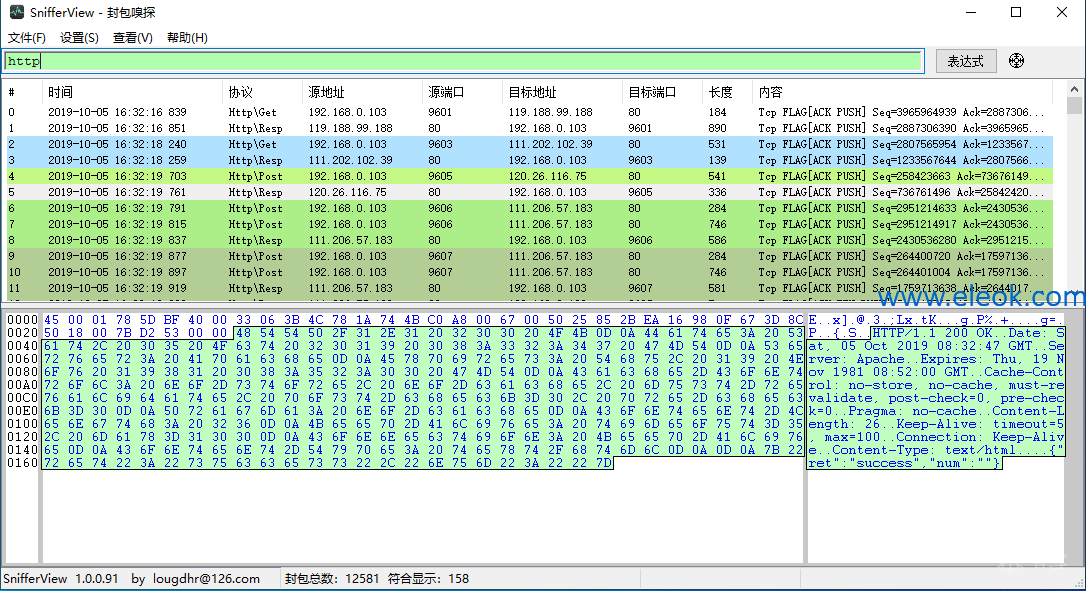Click length value 531 in row 2
The width and height of the screenshot is (1086, 591).
[717, 144]
